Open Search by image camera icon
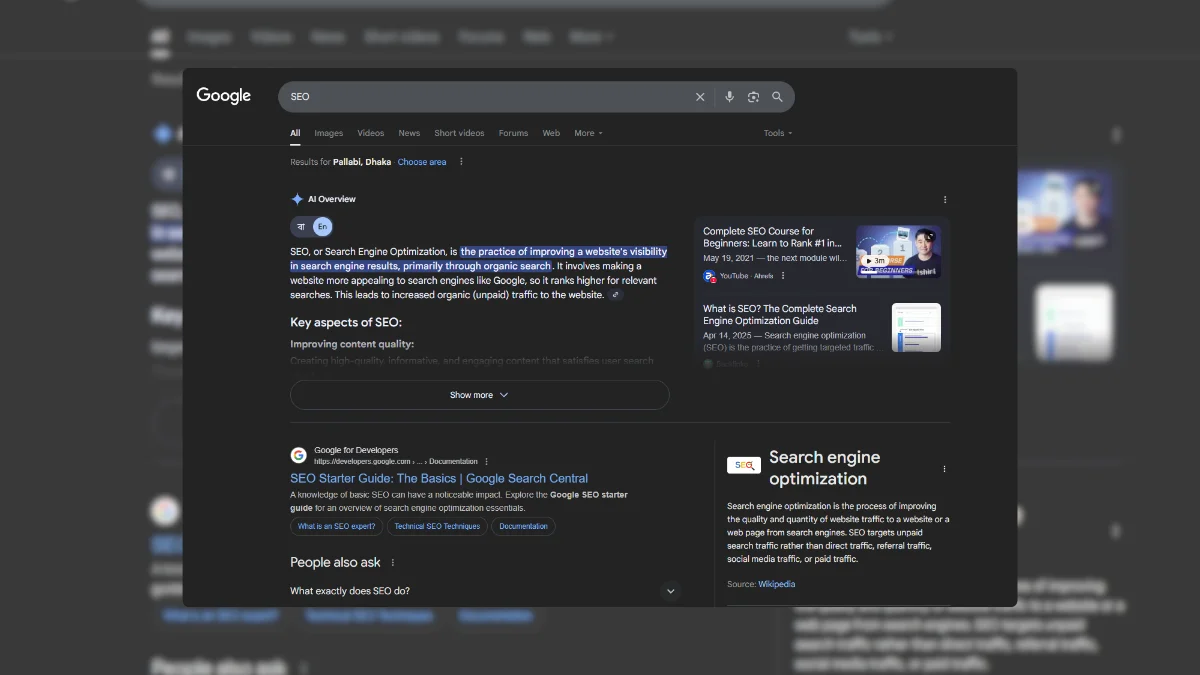The image size is (1200, 675). [753, 97]
